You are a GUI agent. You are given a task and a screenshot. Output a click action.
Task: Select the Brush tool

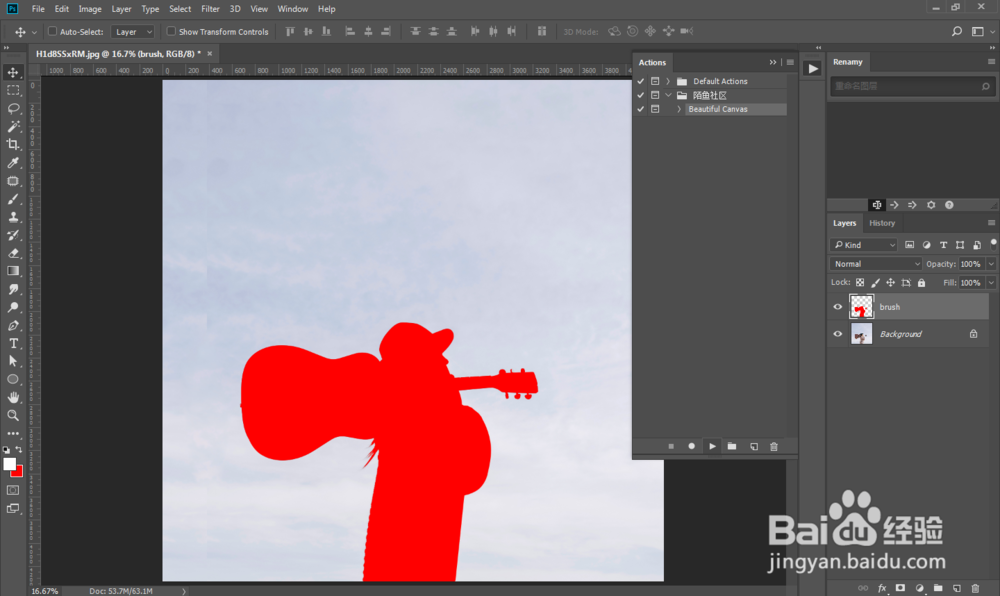pyautogui.click(x=13, y=199)
